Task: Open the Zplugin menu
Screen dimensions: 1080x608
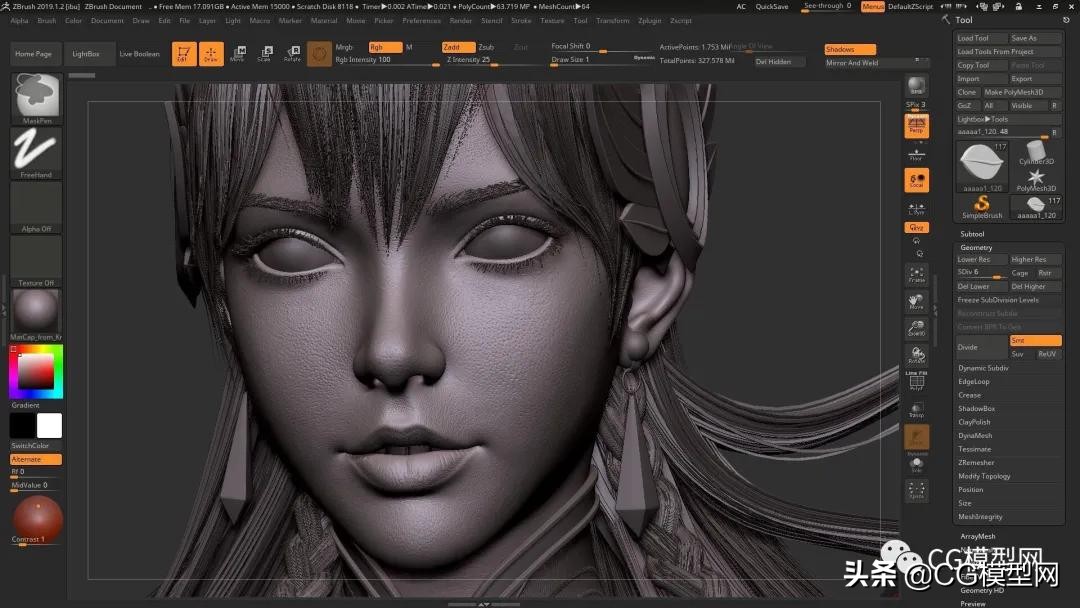Action: 649,20
